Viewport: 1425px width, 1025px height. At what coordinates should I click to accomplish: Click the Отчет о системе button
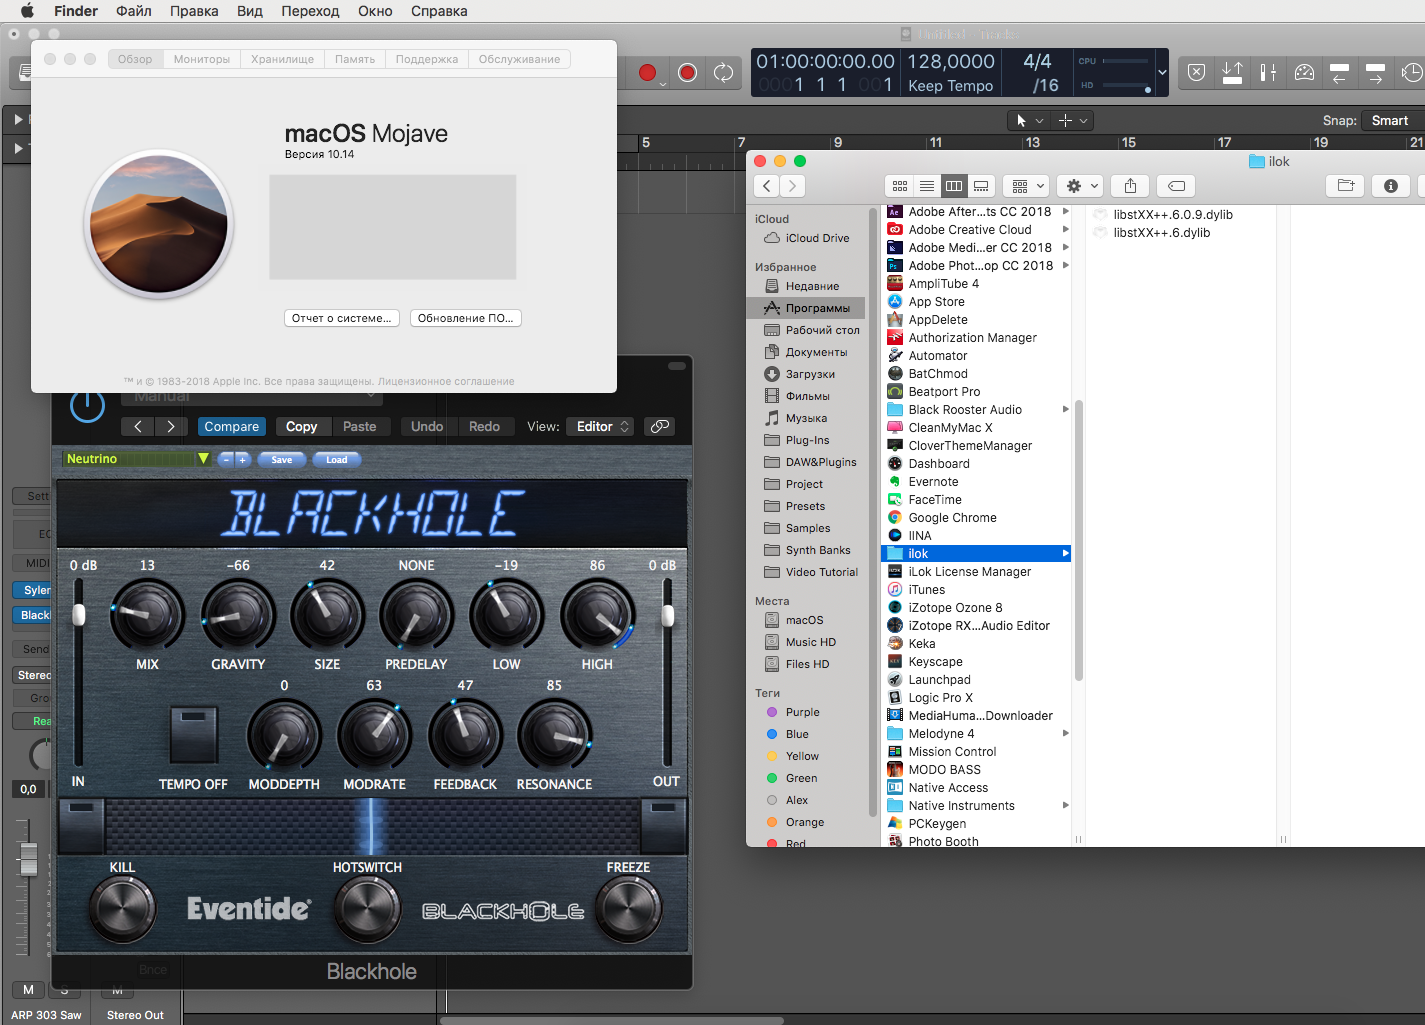(x=342, y=318)
